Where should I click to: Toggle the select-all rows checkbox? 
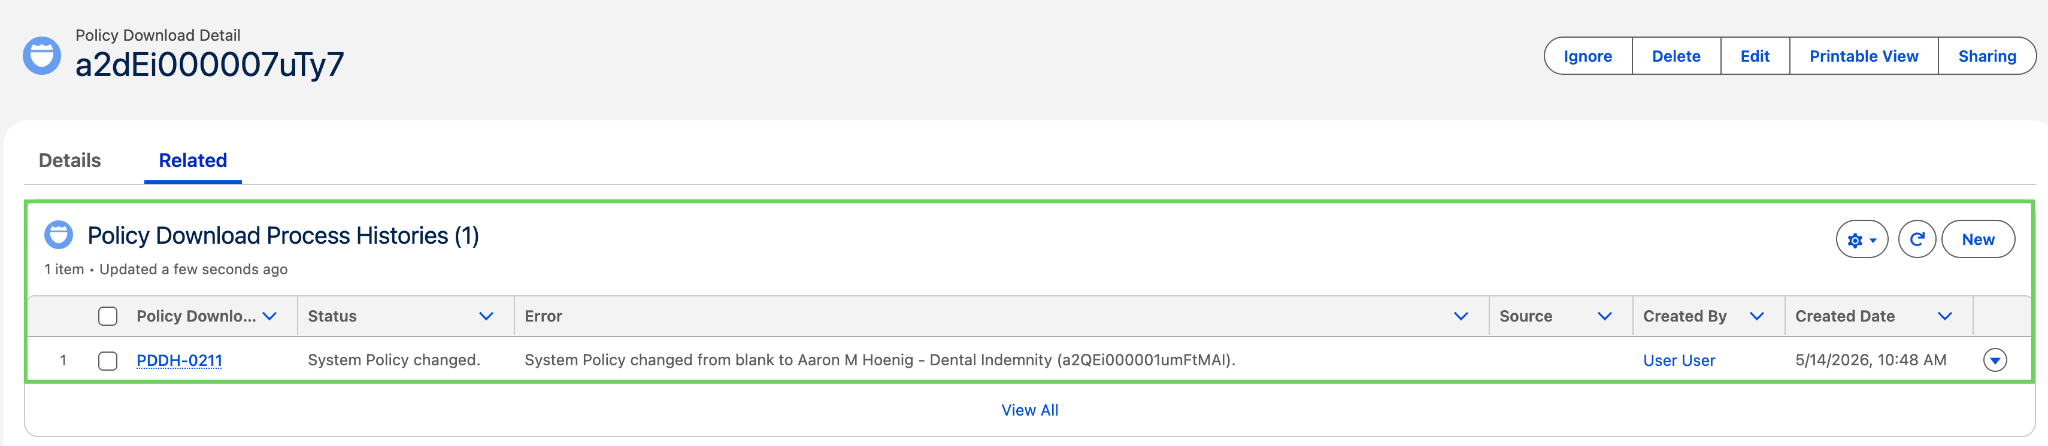coord(108,316)
